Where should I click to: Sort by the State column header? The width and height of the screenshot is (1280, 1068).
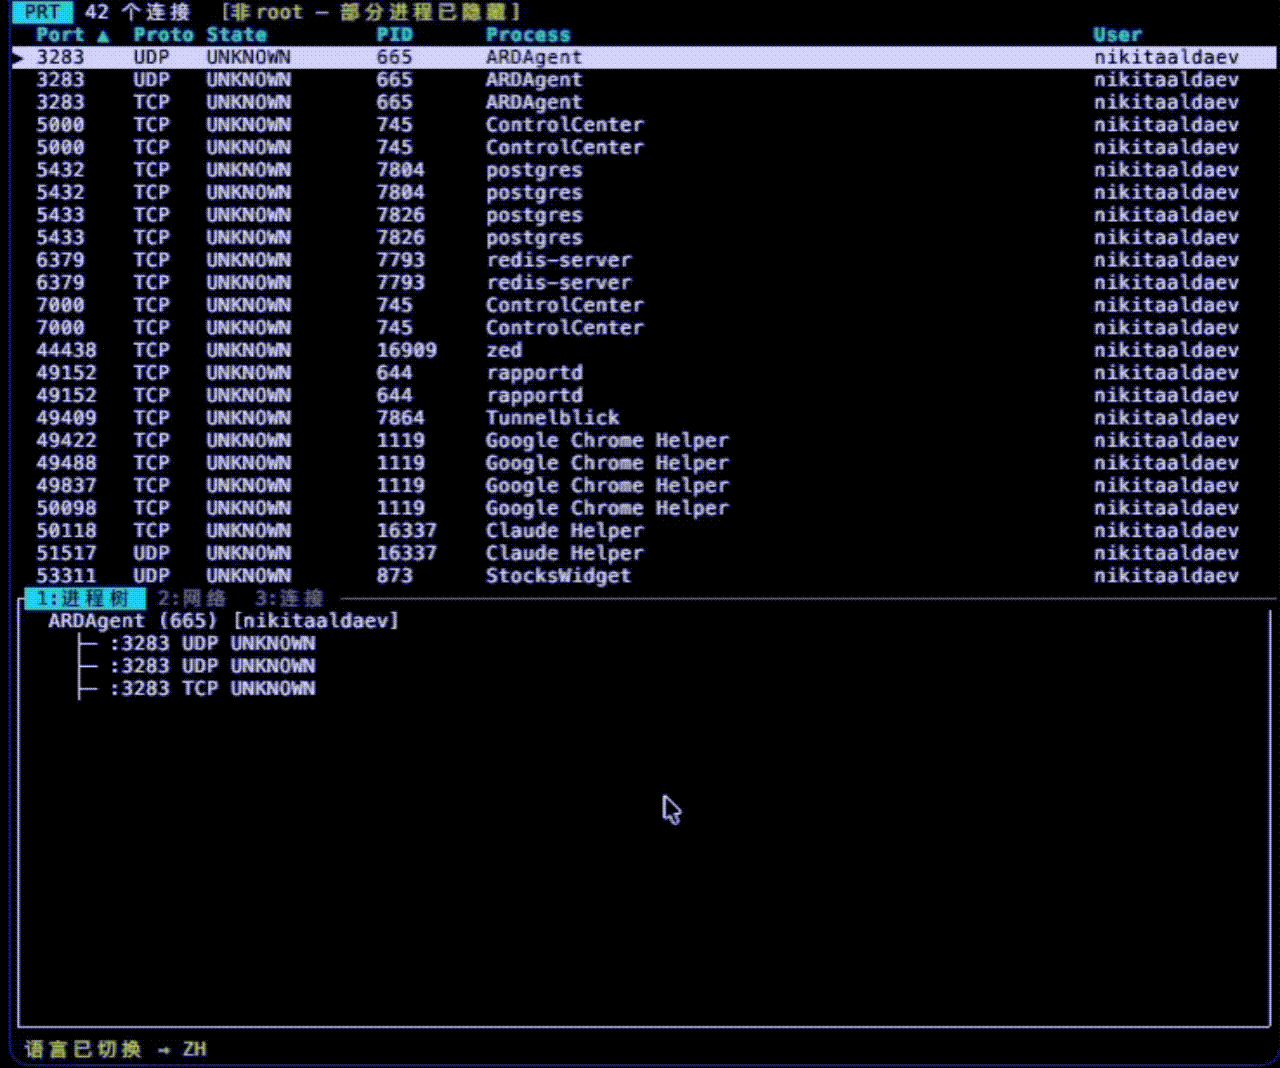pyautogui.click(x=236, y=35)
